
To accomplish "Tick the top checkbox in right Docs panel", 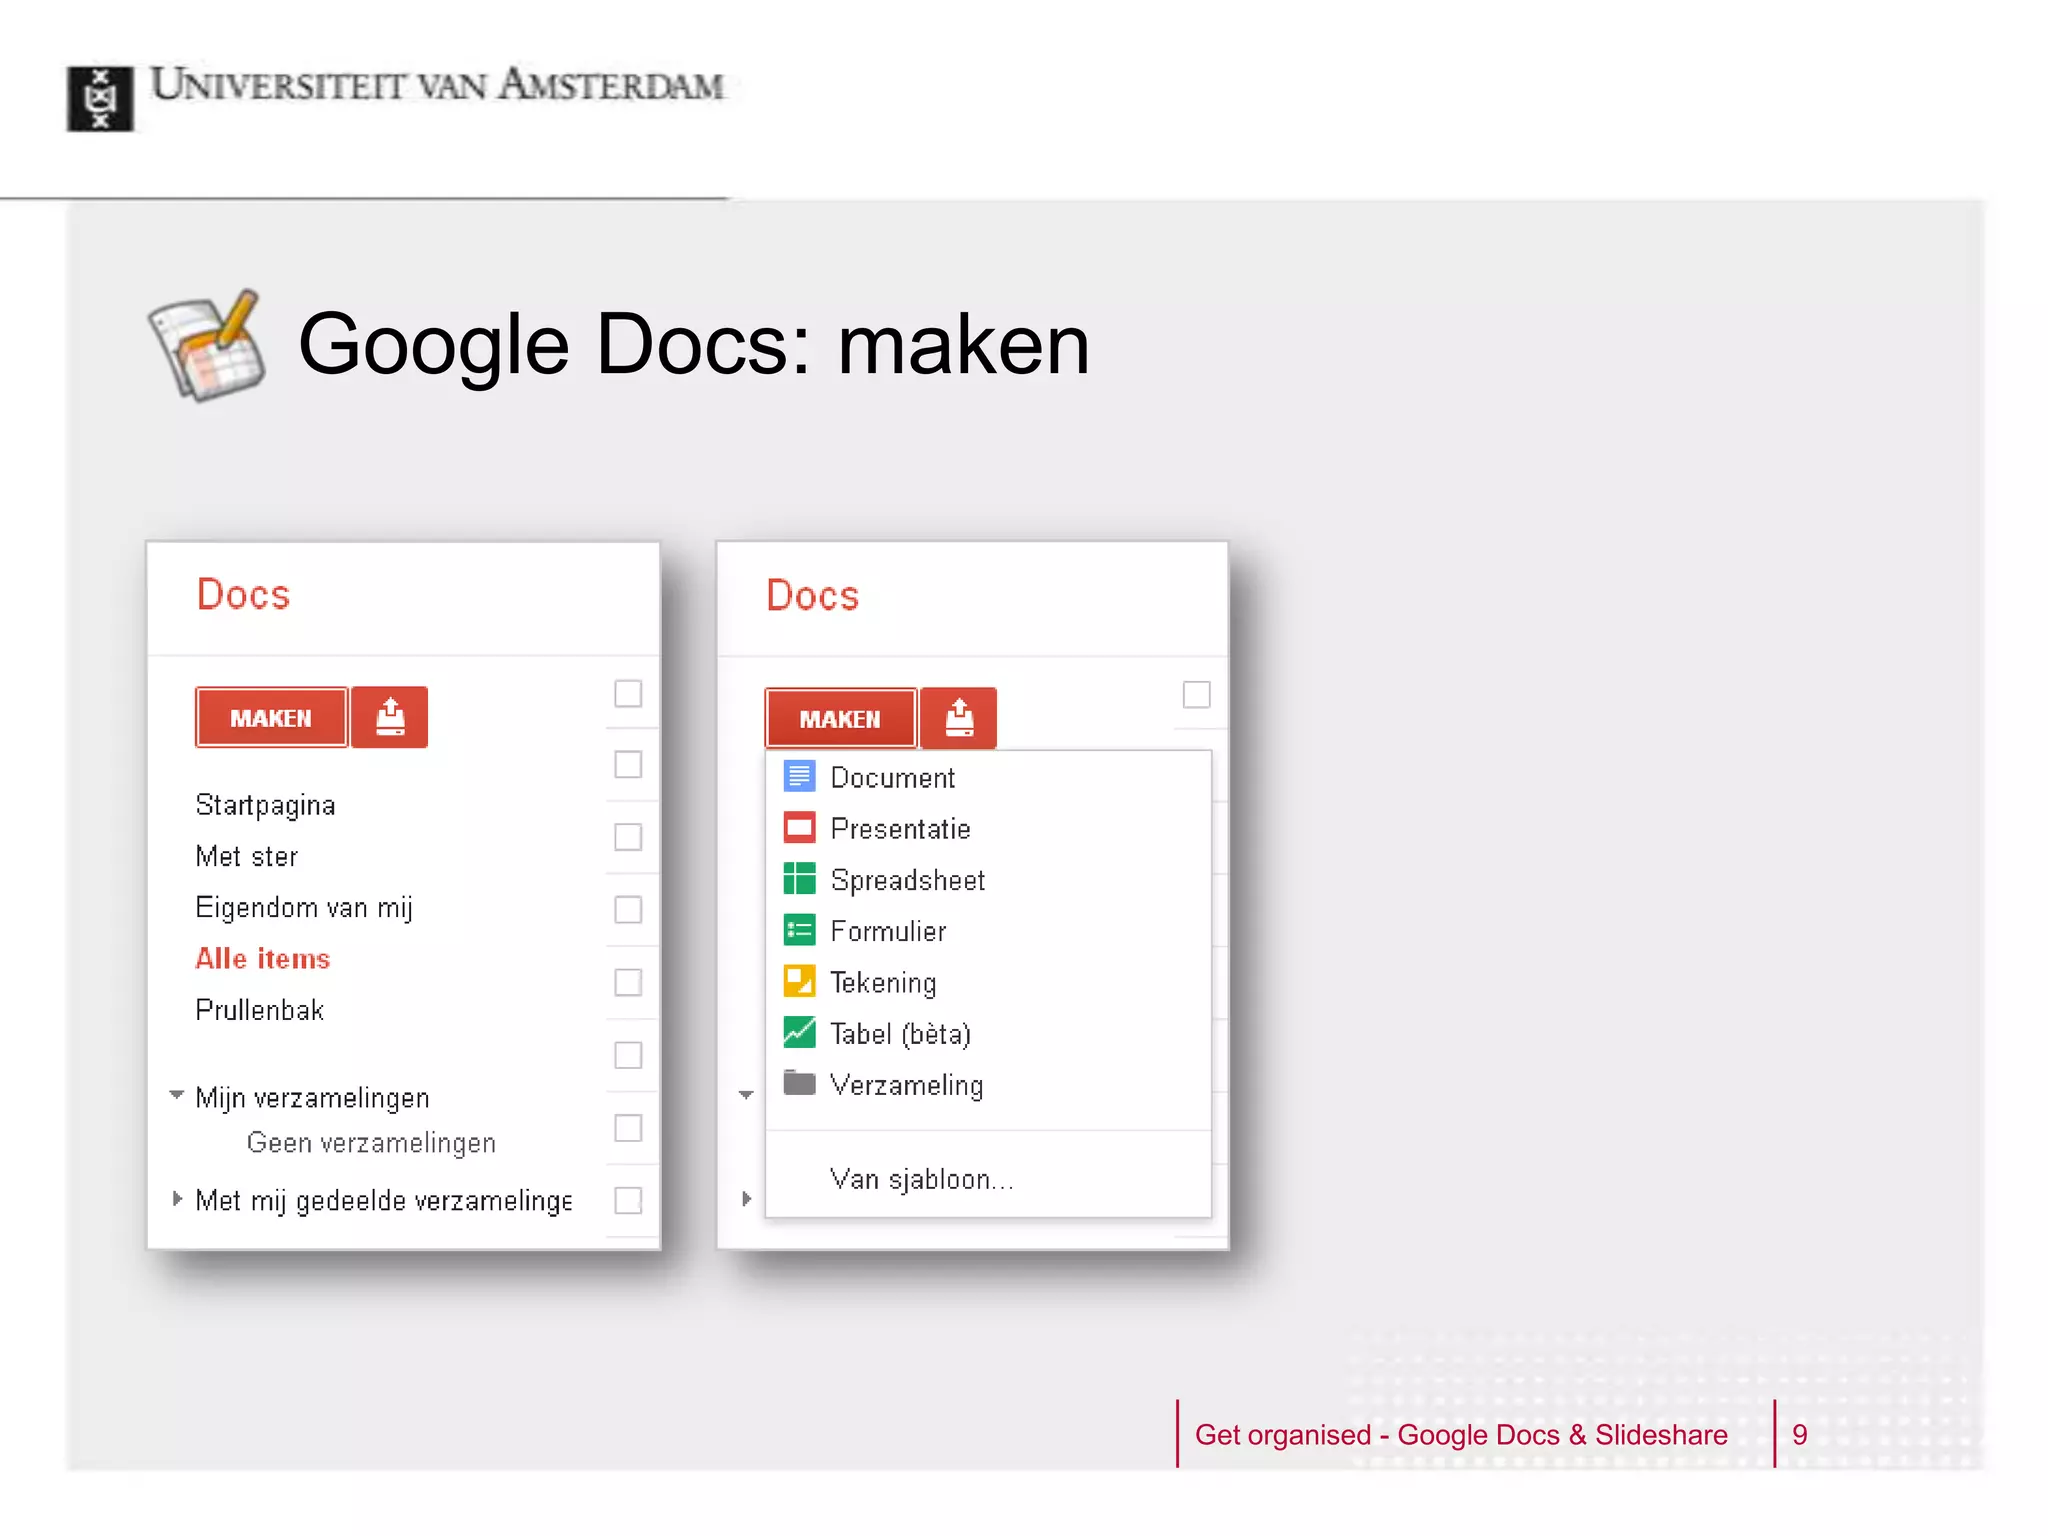I will (1196, 694).
